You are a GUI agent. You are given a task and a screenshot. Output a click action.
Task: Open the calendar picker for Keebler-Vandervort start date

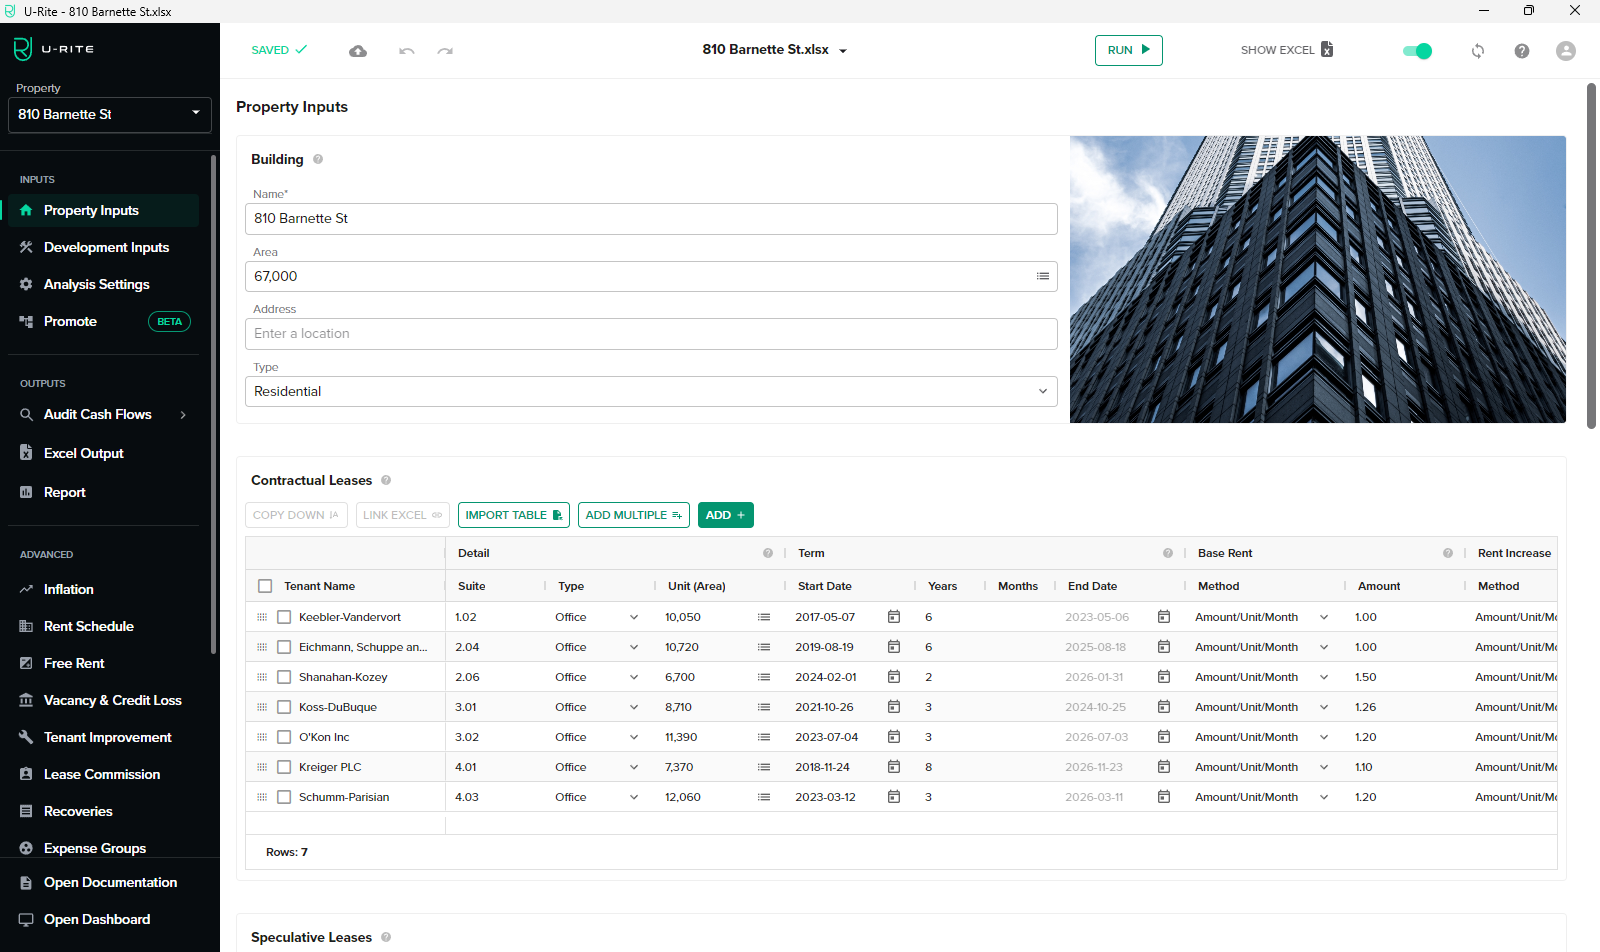(893, 617)
